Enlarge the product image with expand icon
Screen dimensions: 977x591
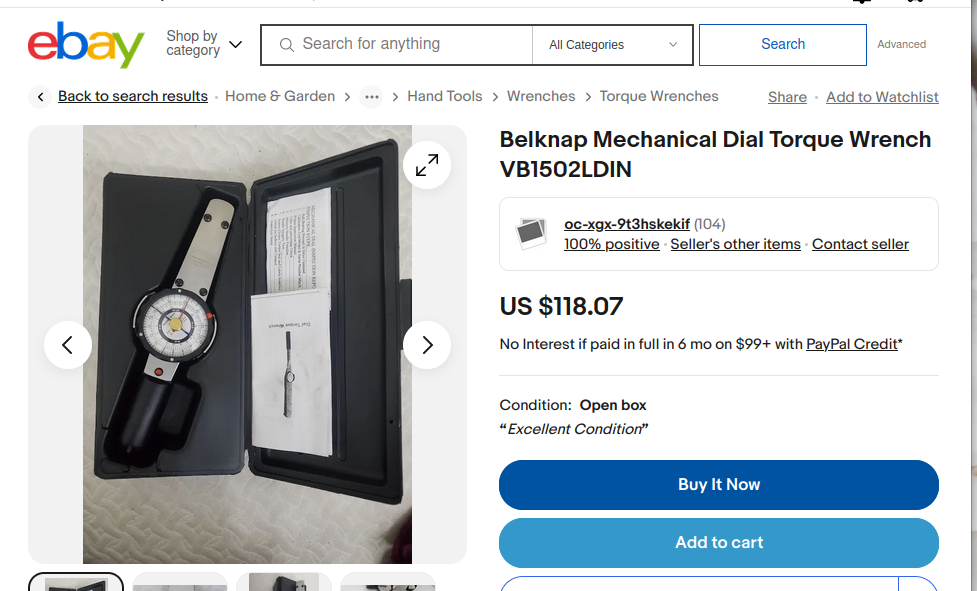[427, 165]
